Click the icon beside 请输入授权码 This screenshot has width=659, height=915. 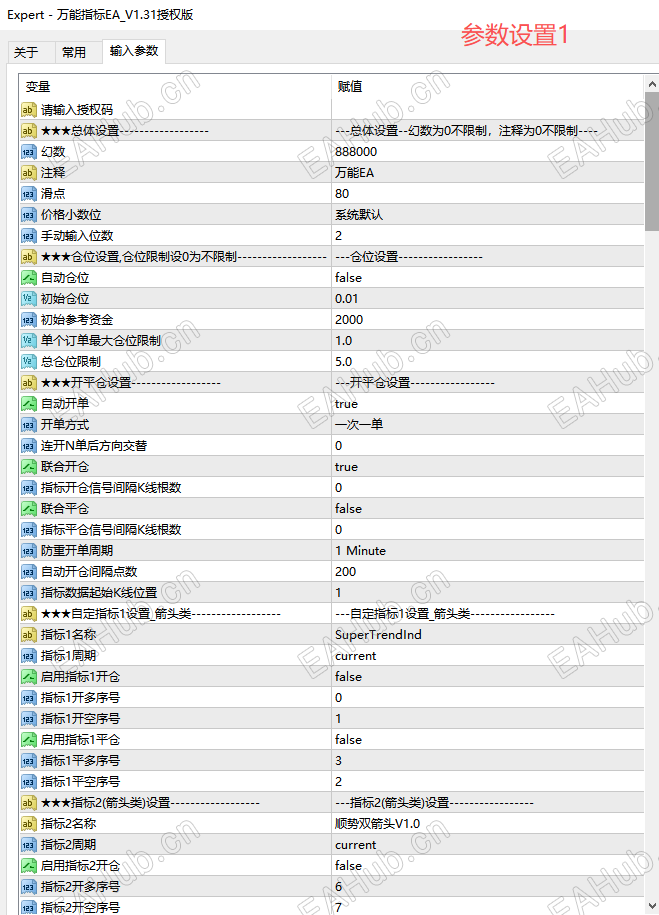[x=29, y=110]
